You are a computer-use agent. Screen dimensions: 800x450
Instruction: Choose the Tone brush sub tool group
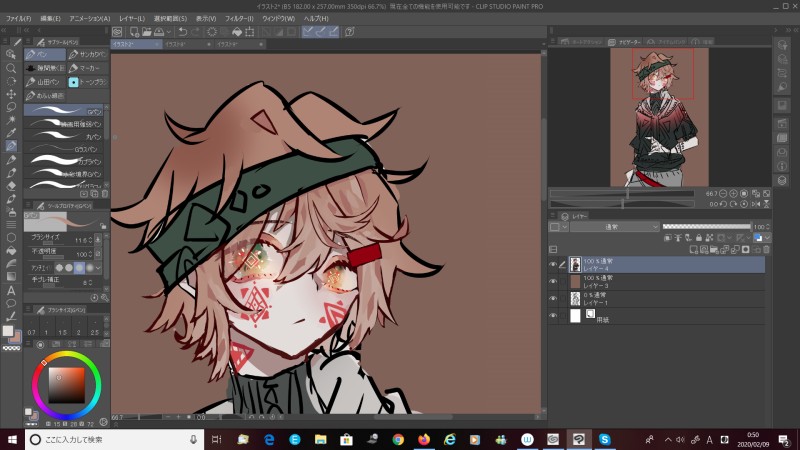(x=88, y=82)
